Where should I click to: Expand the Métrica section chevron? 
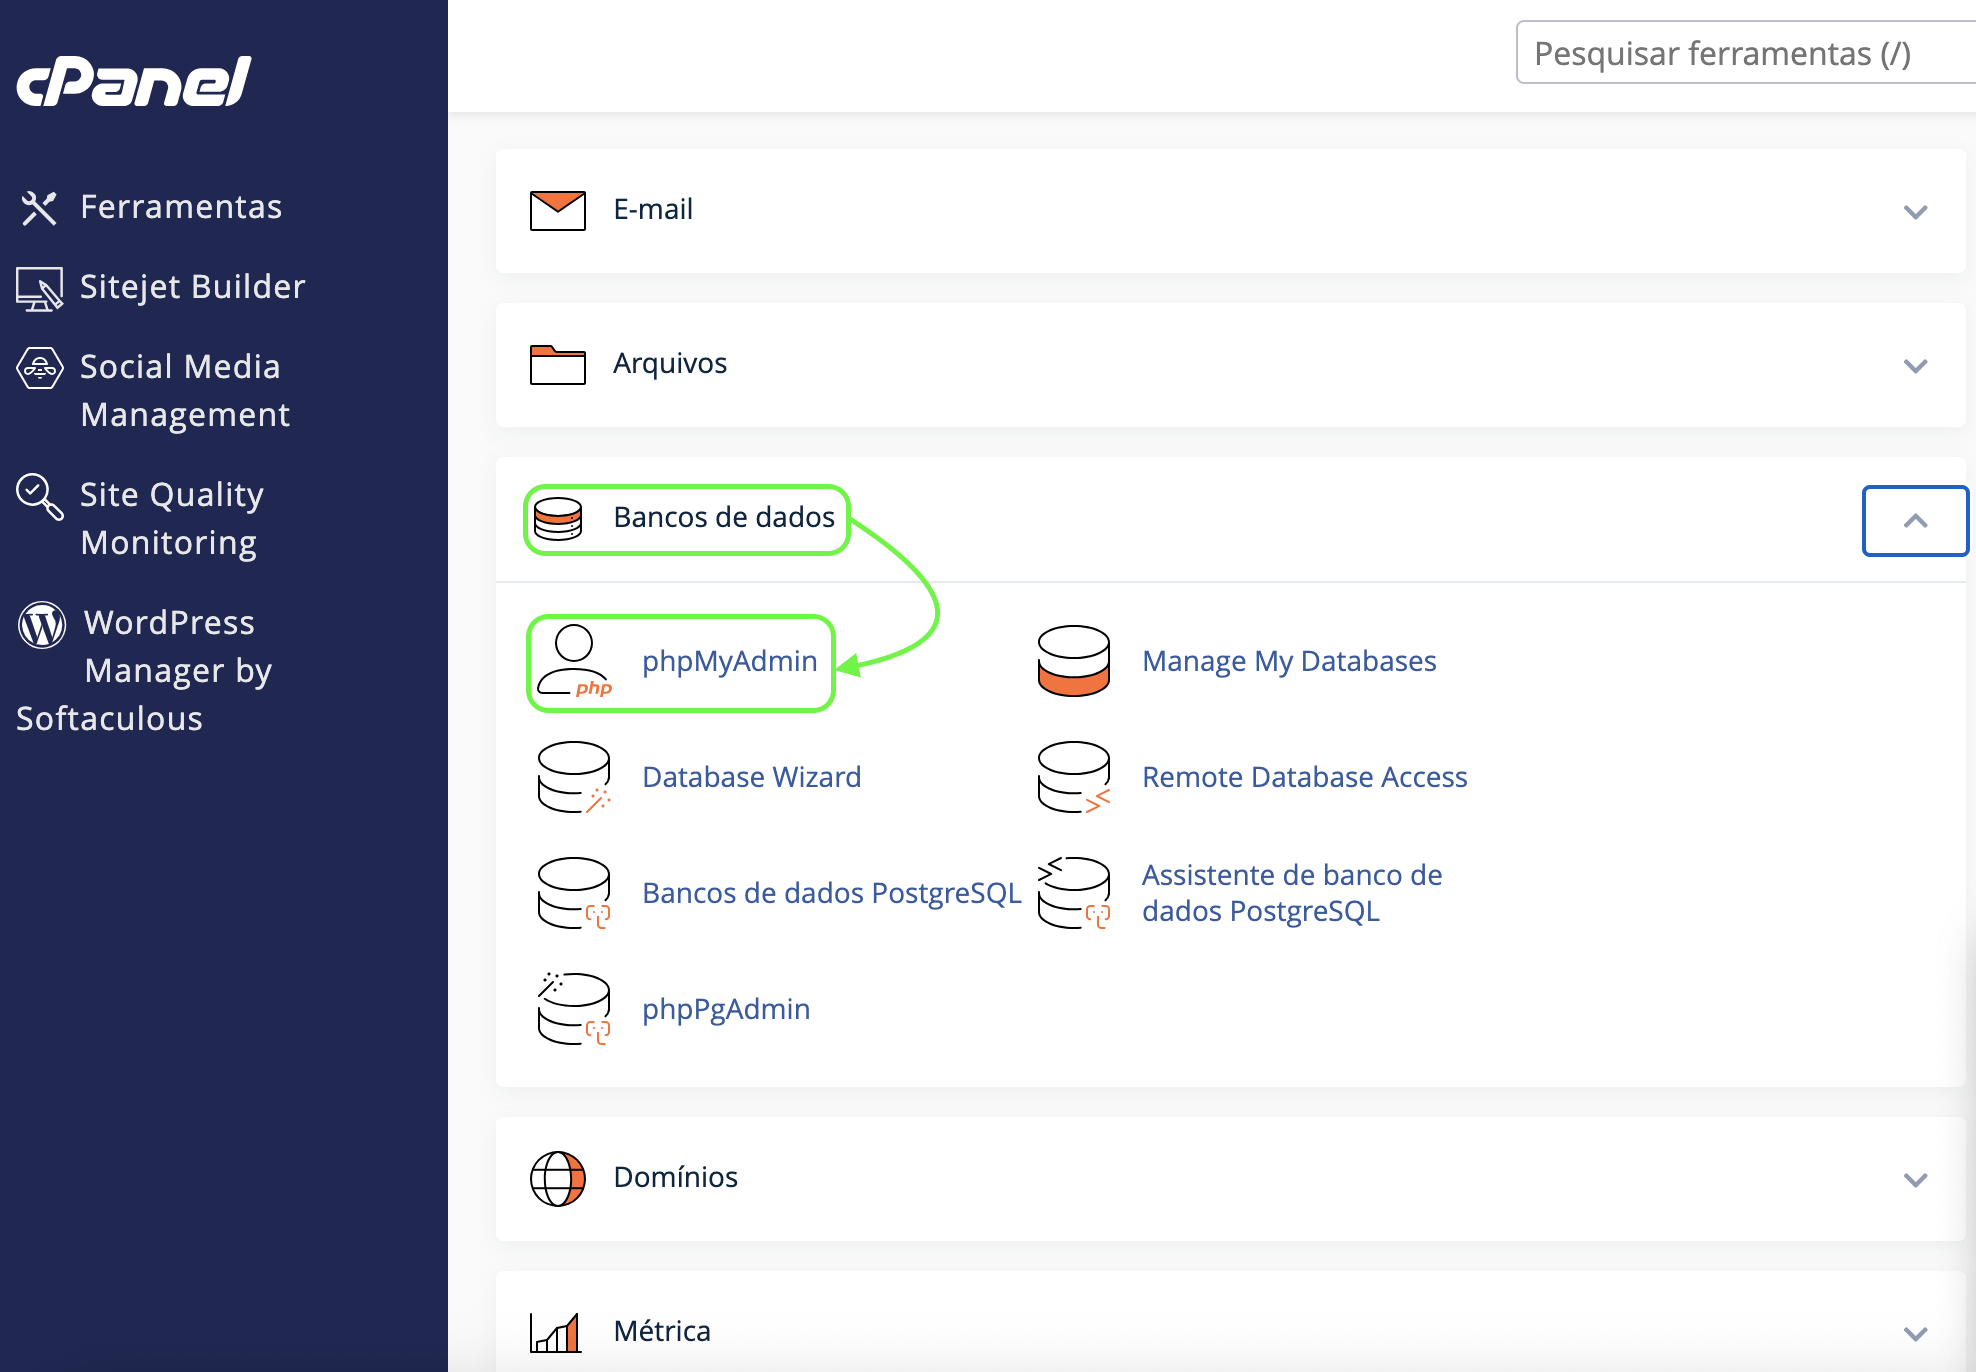pos(1915,1334)
